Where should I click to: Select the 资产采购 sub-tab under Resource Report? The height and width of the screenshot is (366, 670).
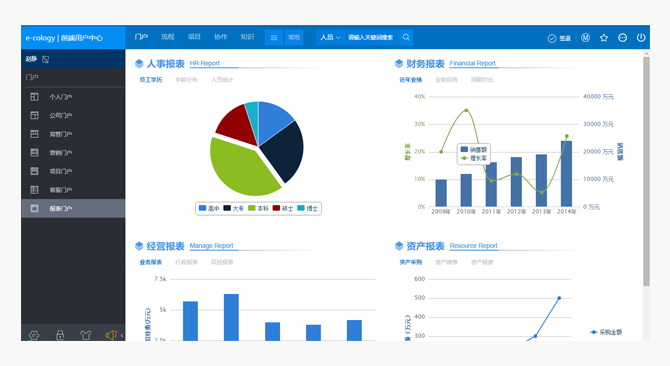(411, 262)
